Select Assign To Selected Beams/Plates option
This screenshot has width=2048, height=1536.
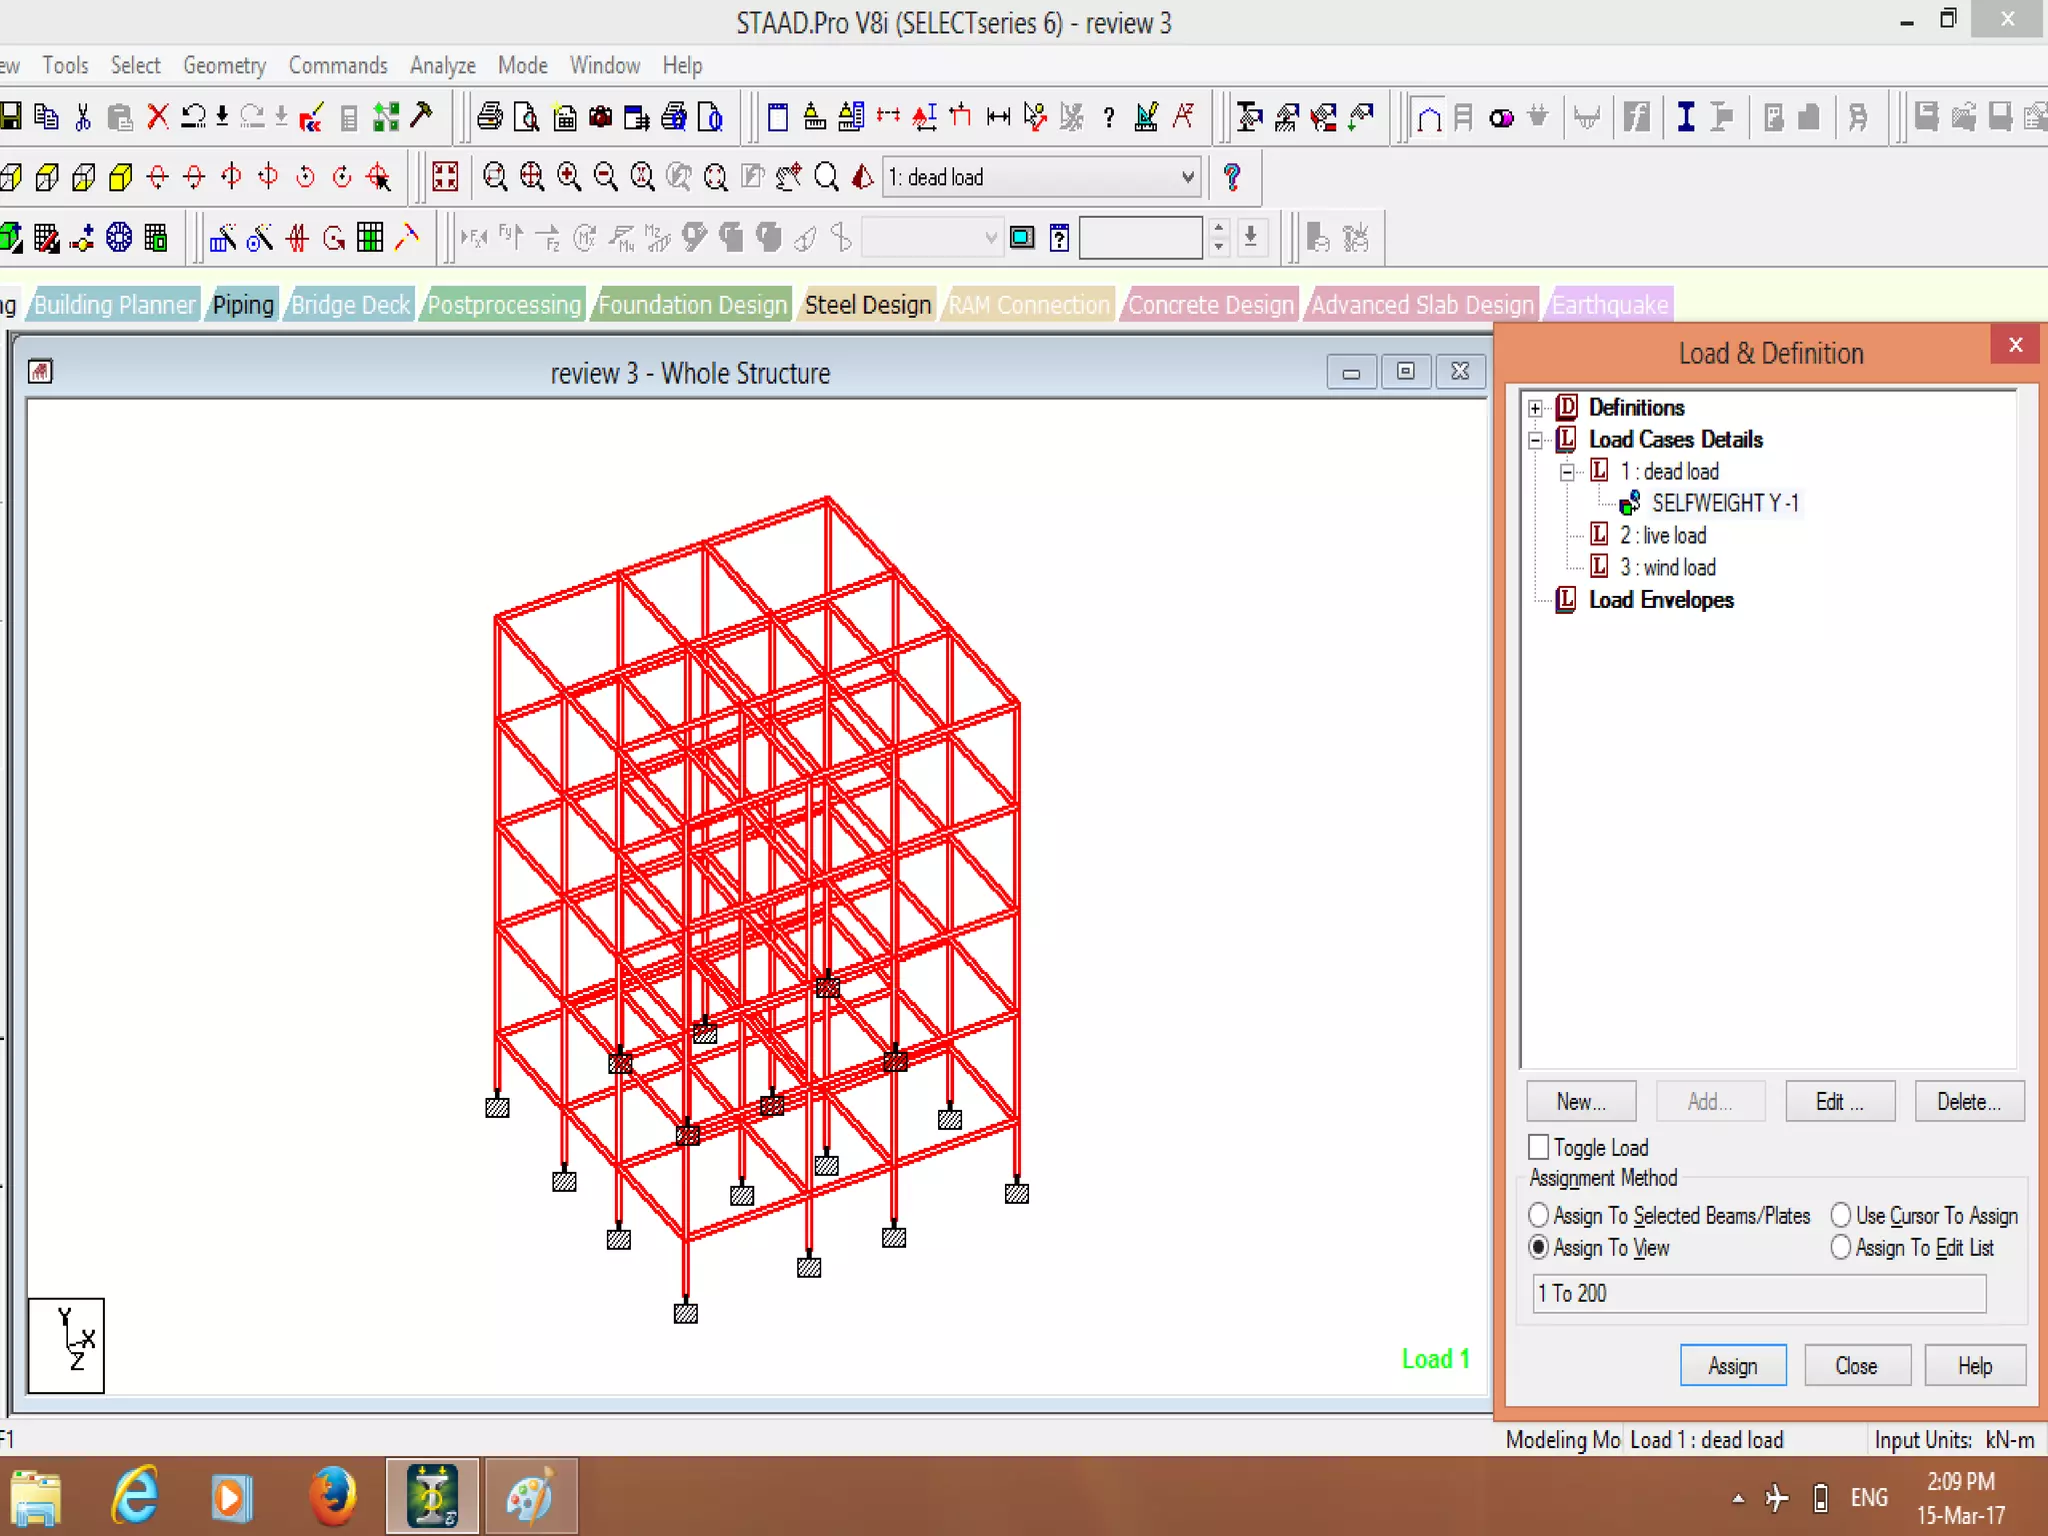(1539, 1215)
